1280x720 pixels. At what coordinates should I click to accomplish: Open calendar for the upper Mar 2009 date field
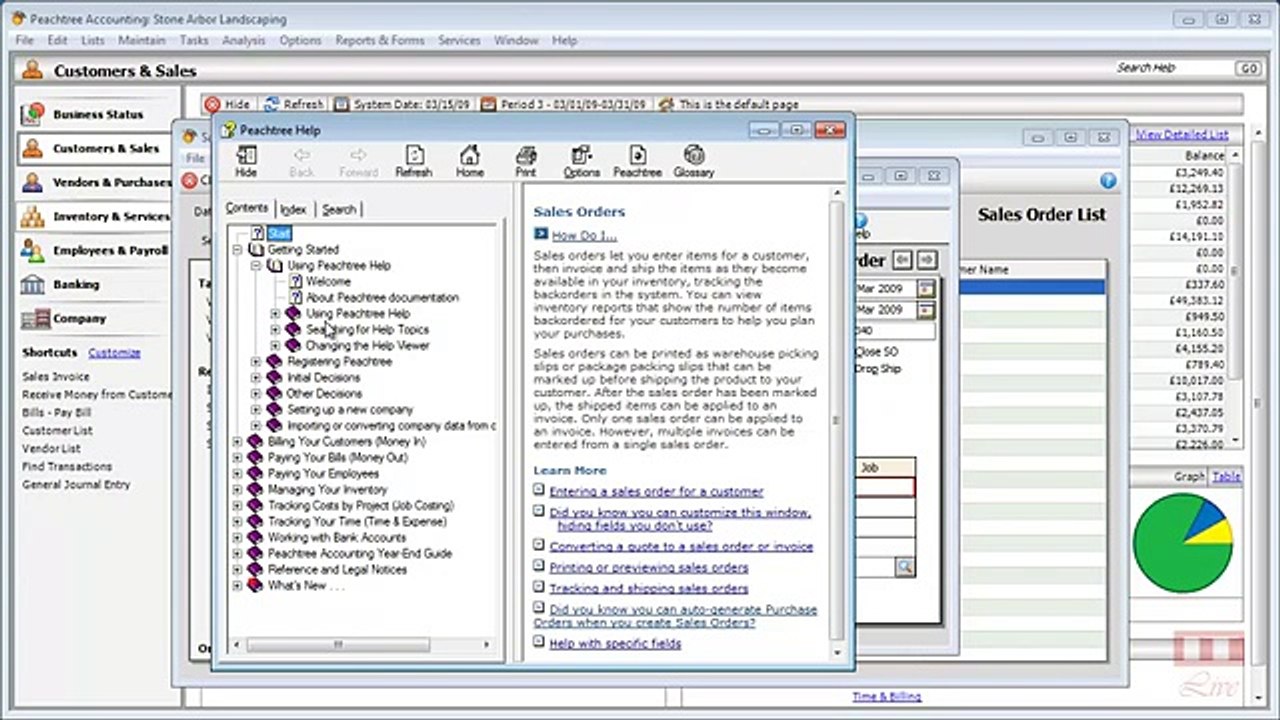tap(926, 289)
